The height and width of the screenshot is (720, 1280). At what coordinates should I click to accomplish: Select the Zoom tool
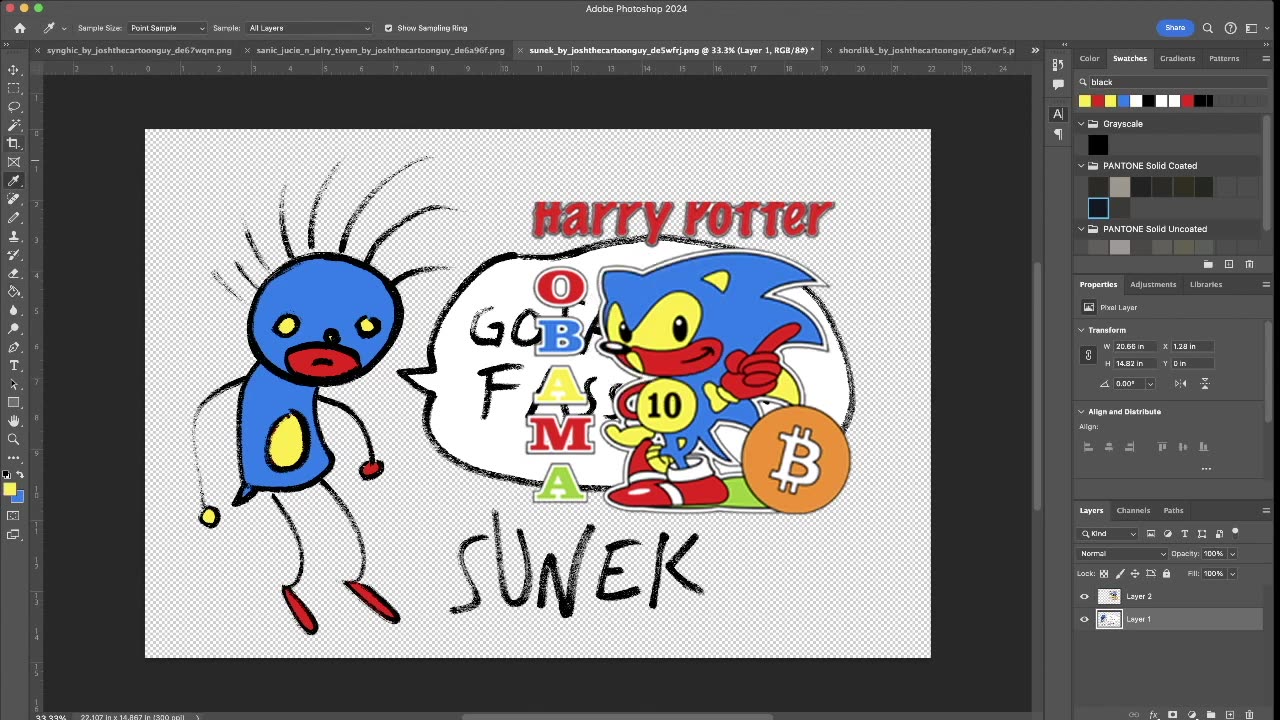(x=14, y=439)
